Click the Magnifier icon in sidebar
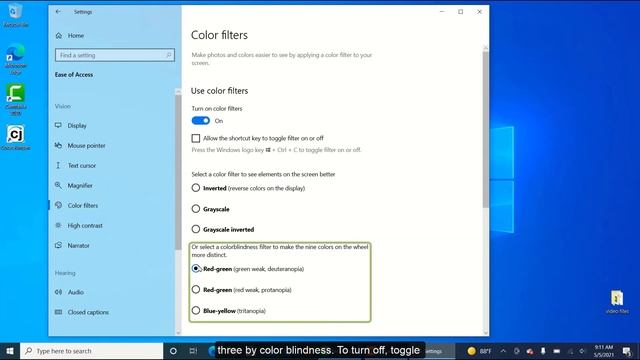The image size is (640, 360). point(58,185)
